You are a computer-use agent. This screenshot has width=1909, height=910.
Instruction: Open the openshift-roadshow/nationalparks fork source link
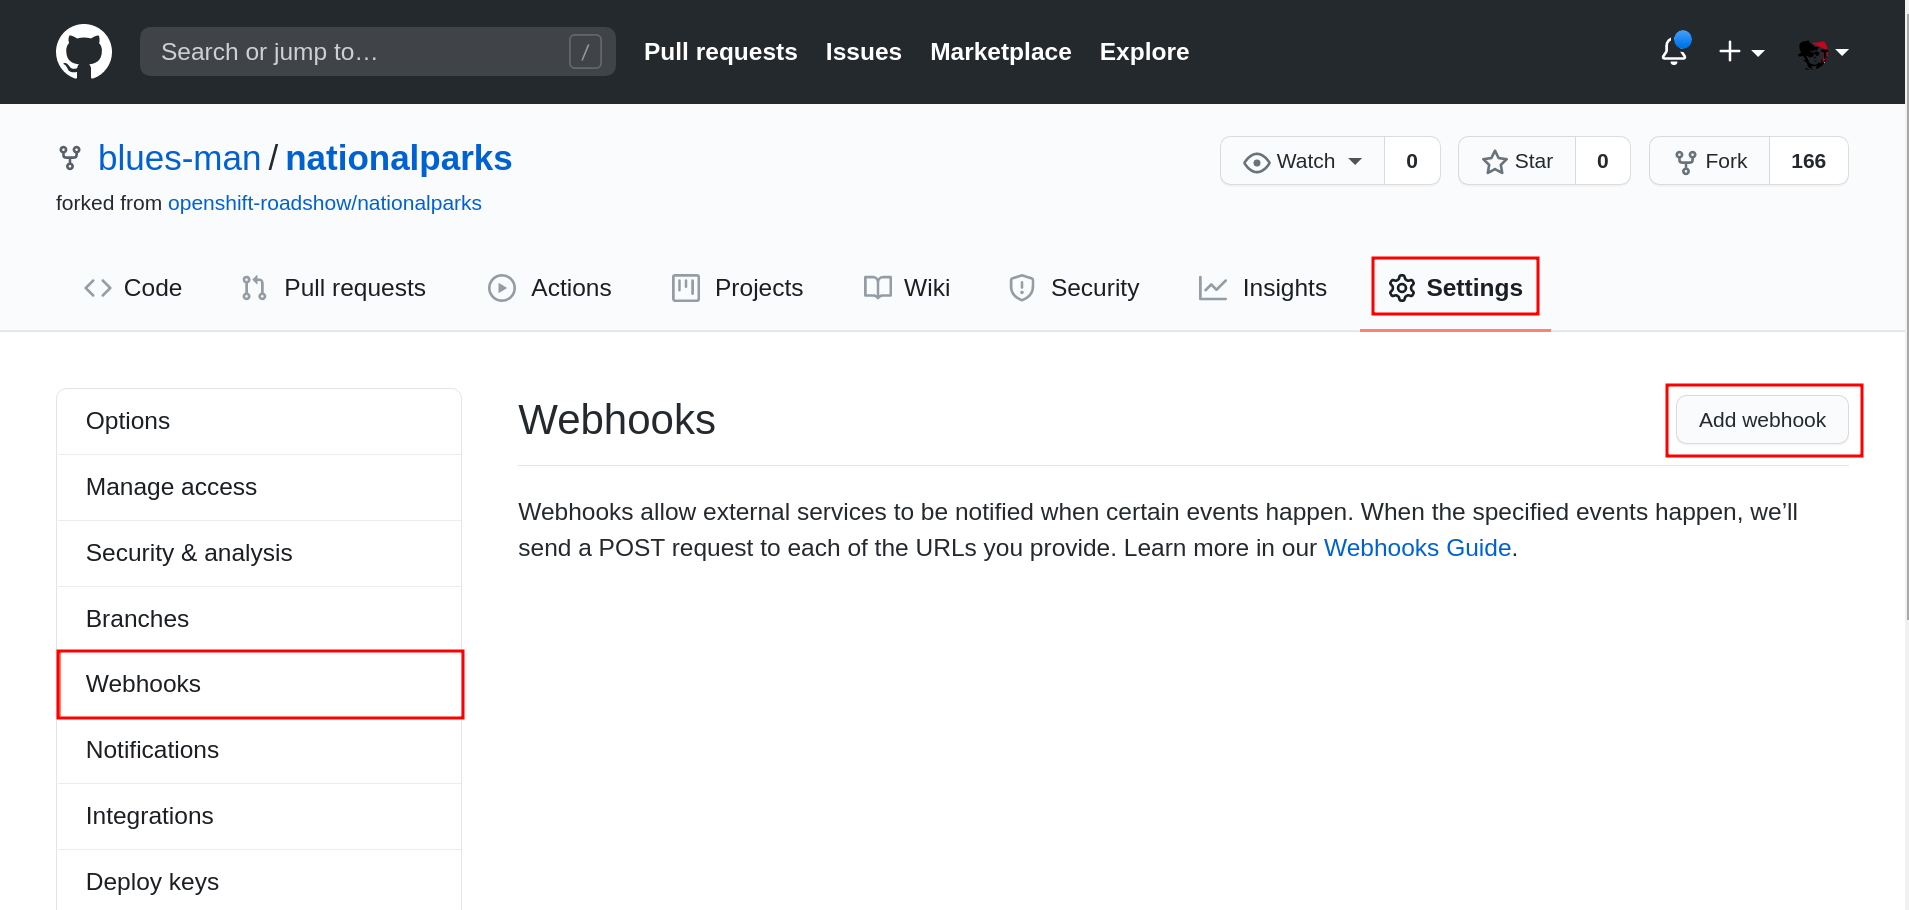(x=325, y=203)
